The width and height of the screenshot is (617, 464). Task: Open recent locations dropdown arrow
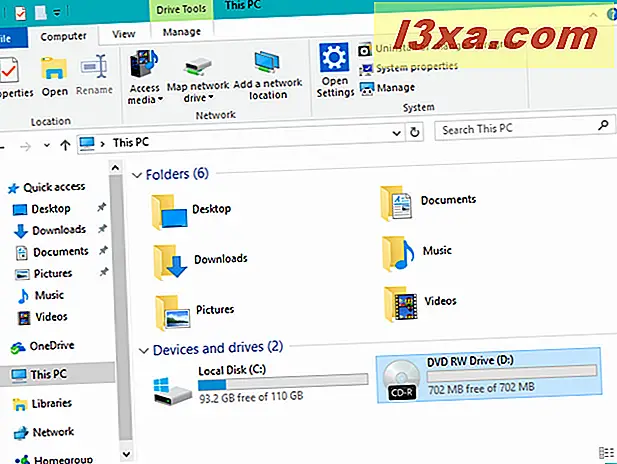point(46,145)
